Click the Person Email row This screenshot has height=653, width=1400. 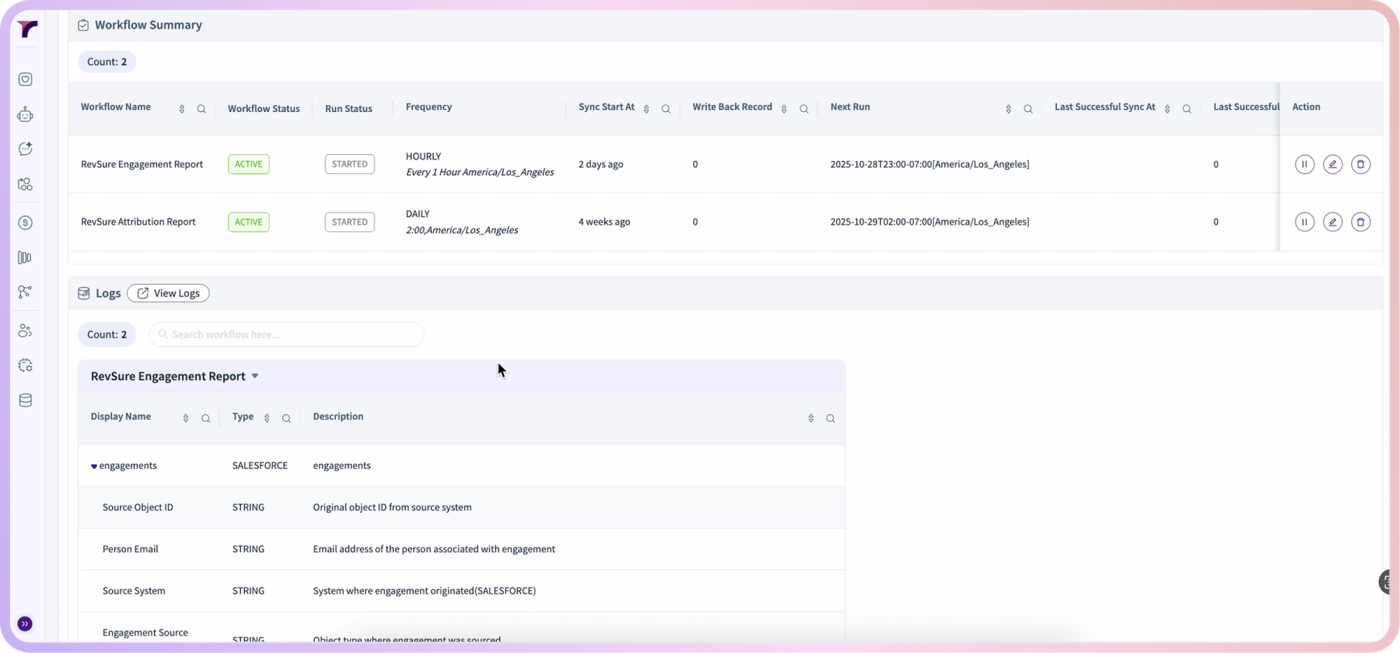coord(461,549)
